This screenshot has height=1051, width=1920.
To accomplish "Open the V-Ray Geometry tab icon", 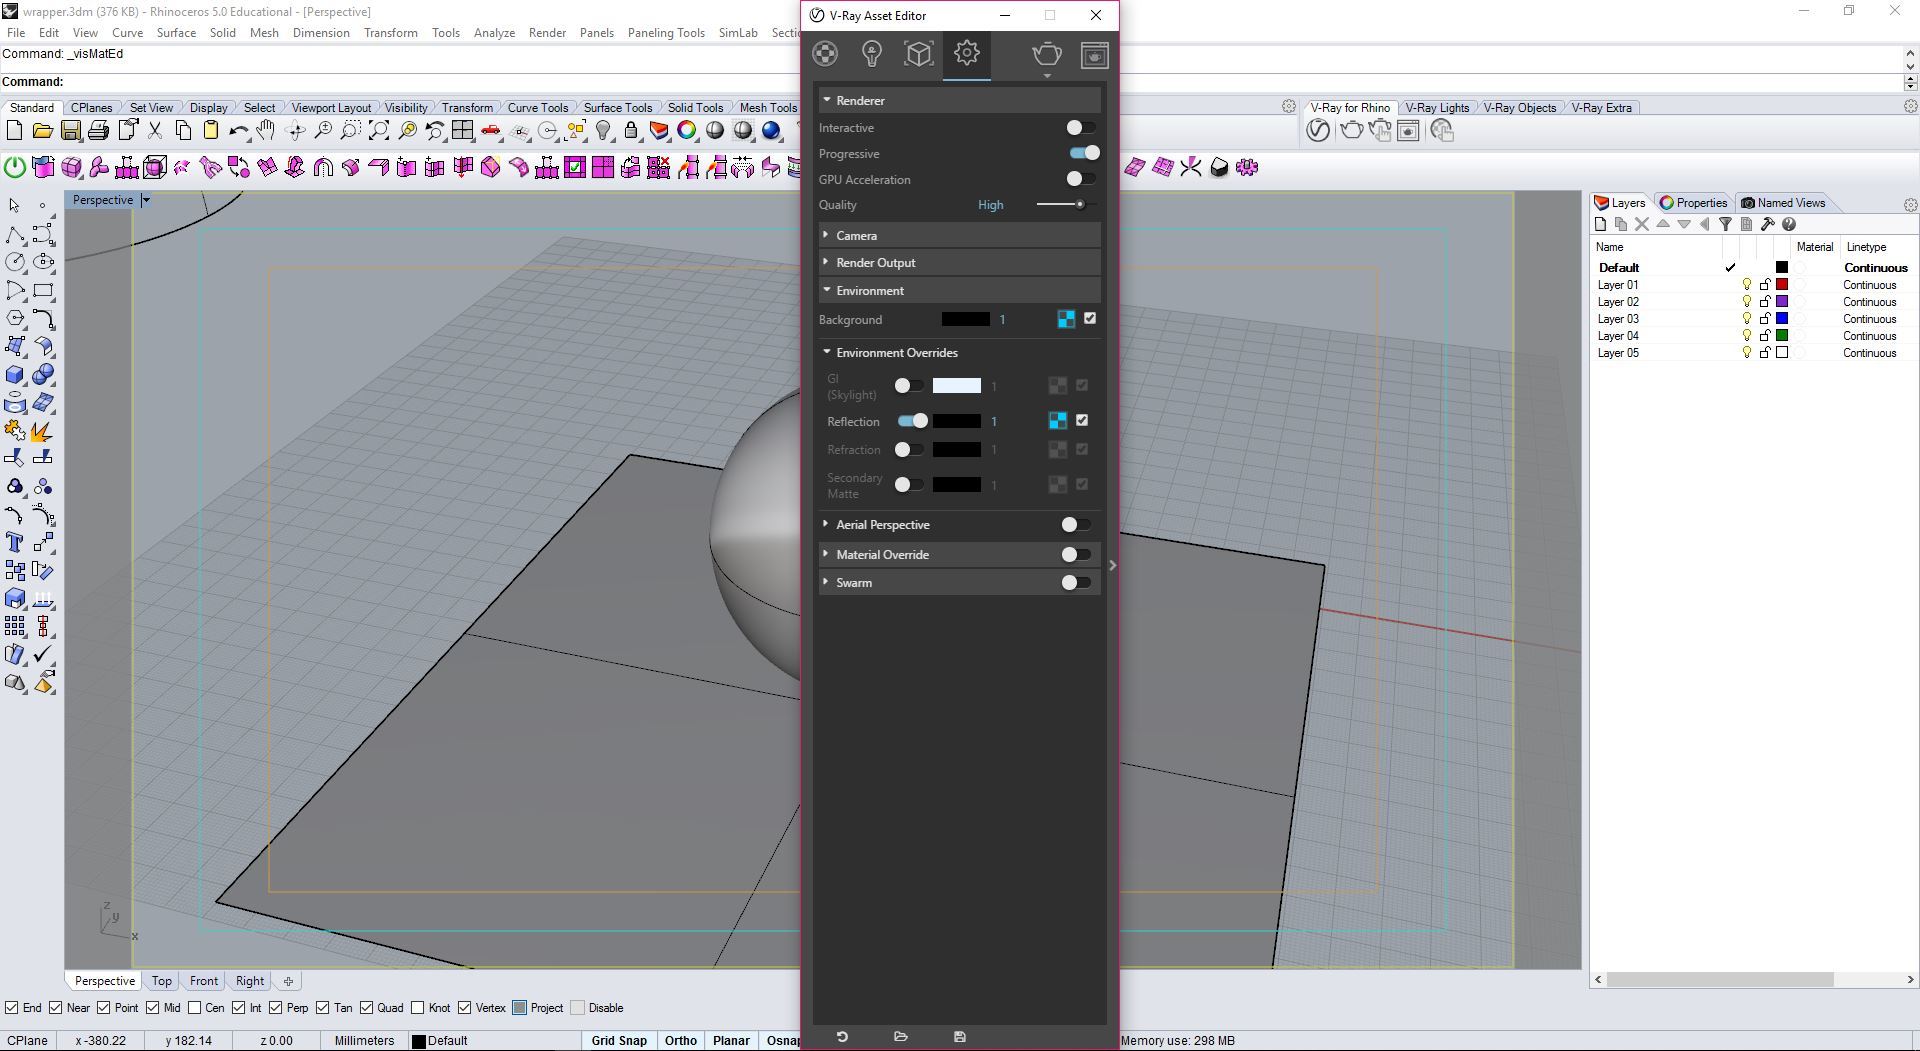I will [x=919, y=54].
